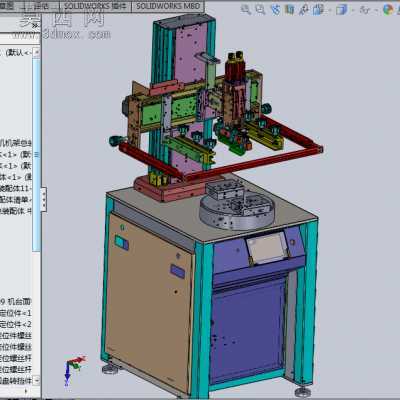
Task: Open the SOLIDWORKS MBD tab
Action: point(168,6)
